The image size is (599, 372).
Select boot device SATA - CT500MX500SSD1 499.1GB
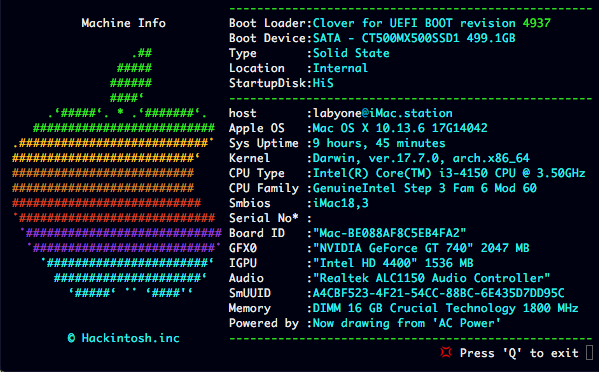click(414, 38)
